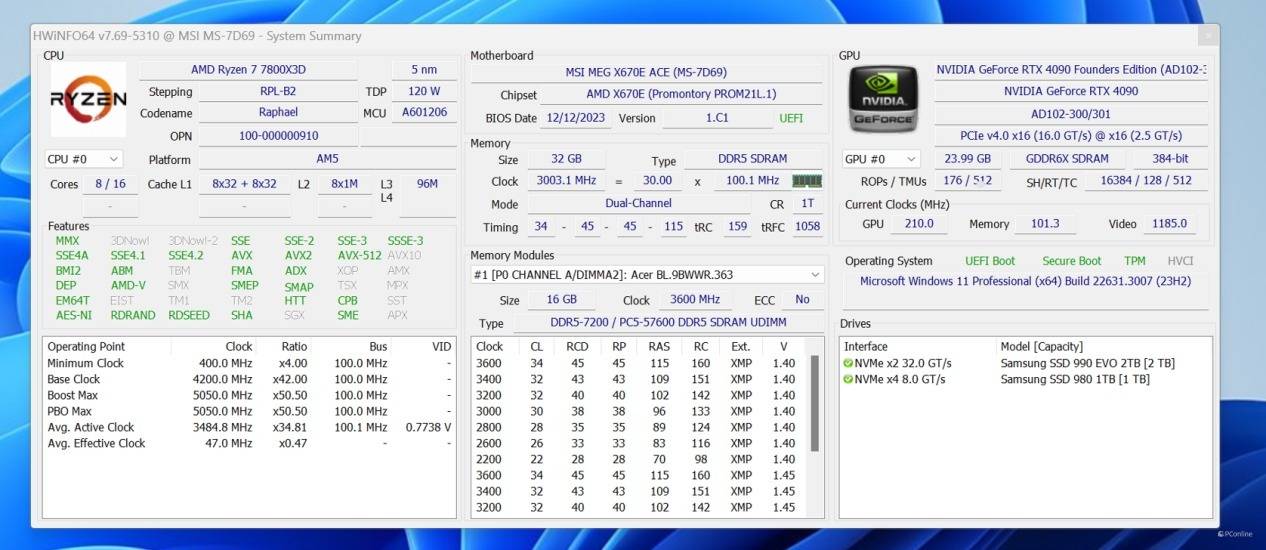
Task: Click the Secure Boot indicator
Action: pyautogui.click(x=1071, y=261)
